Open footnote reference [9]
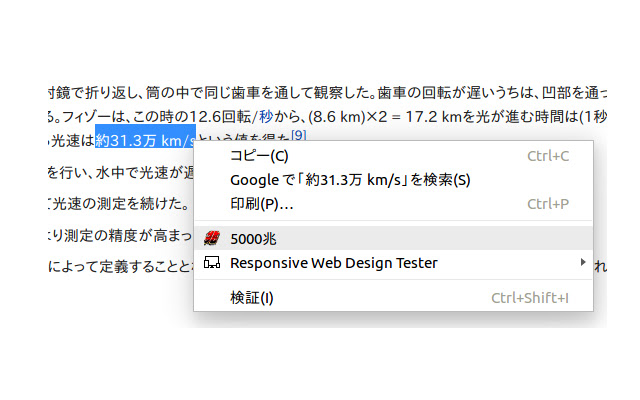 [x=299, y=135]
